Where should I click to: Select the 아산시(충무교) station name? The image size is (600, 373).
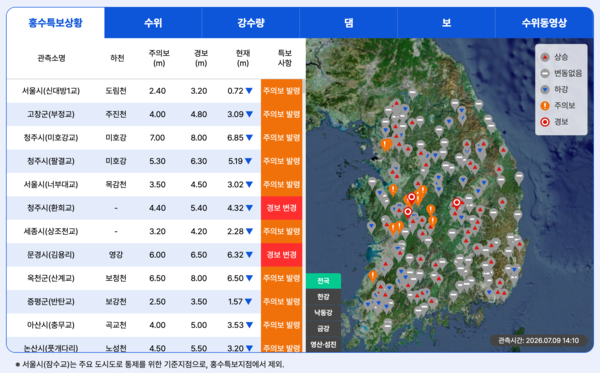(51, 325)
